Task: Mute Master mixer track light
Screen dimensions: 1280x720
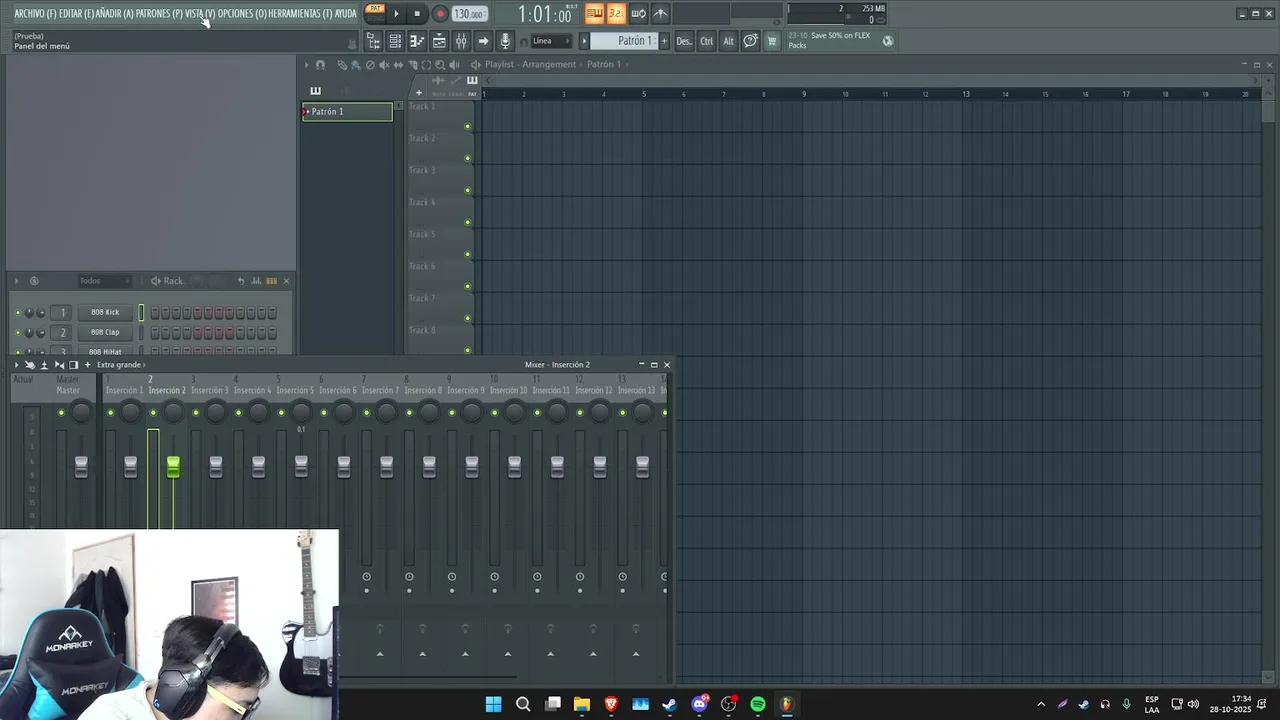Action: click(x=61, y=413)
